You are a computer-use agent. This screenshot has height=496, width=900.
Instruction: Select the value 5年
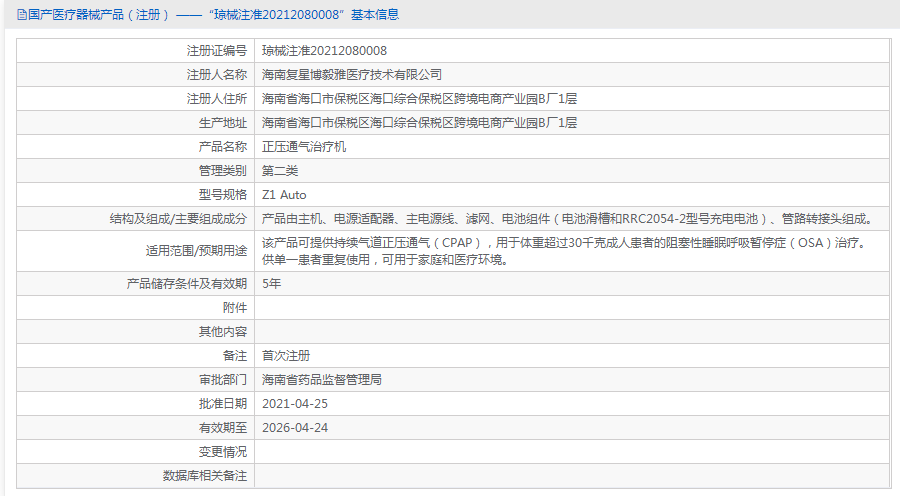pos(271,284)
